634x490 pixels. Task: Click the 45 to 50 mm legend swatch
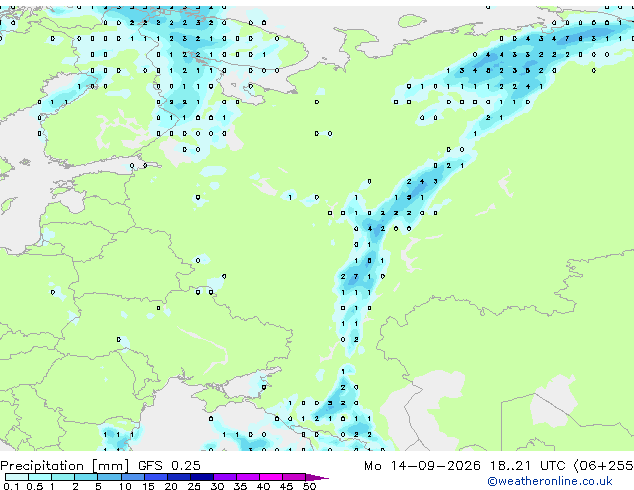[294, 477]
